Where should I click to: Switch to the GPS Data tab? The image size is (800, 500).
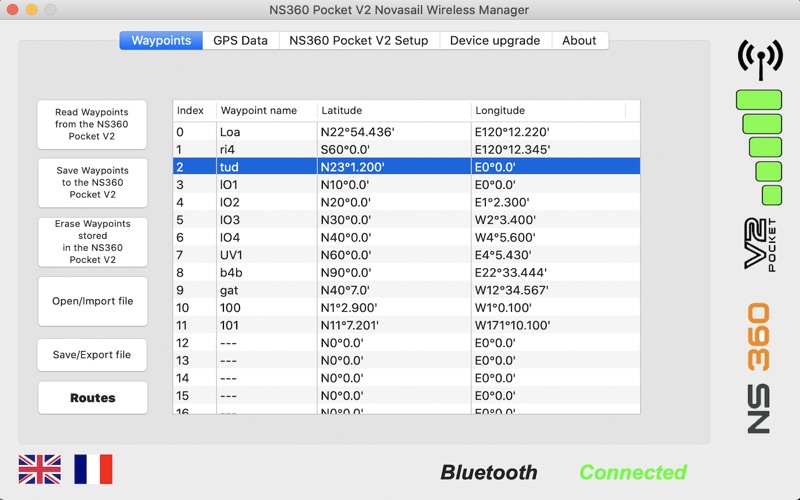point(240,40)
